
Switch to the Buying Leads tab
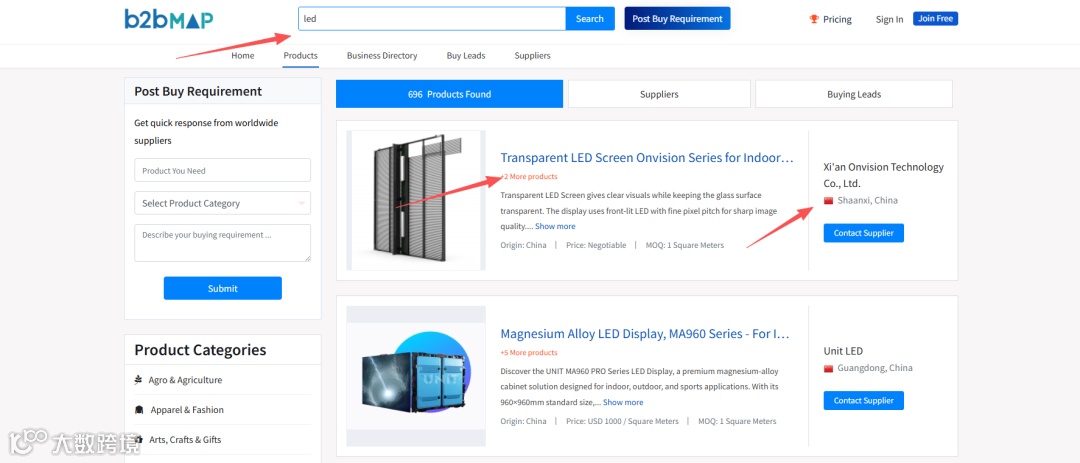click(x=854, y=94)
